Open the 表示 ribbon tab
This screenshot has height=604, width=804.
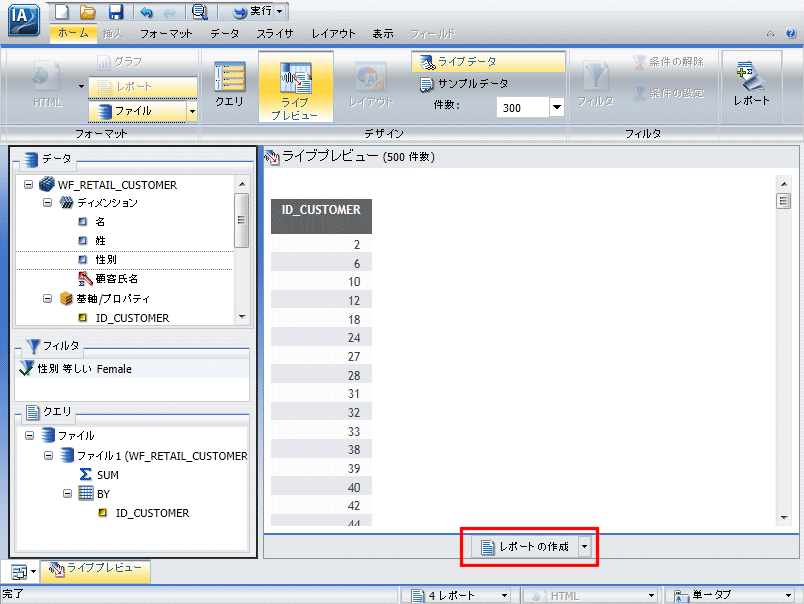[x=383, y=34]
